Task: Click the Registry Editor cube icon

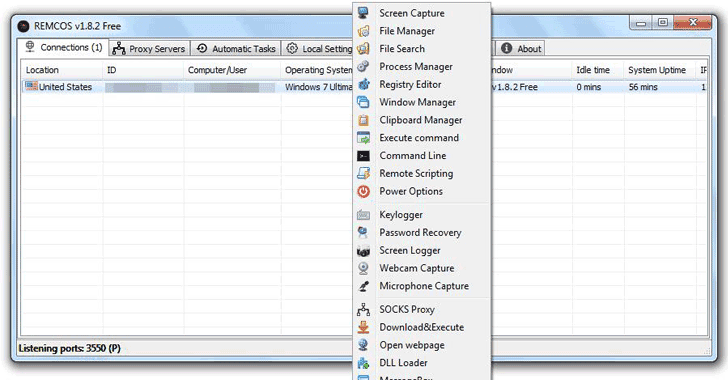Action: [x=363, y=84]
